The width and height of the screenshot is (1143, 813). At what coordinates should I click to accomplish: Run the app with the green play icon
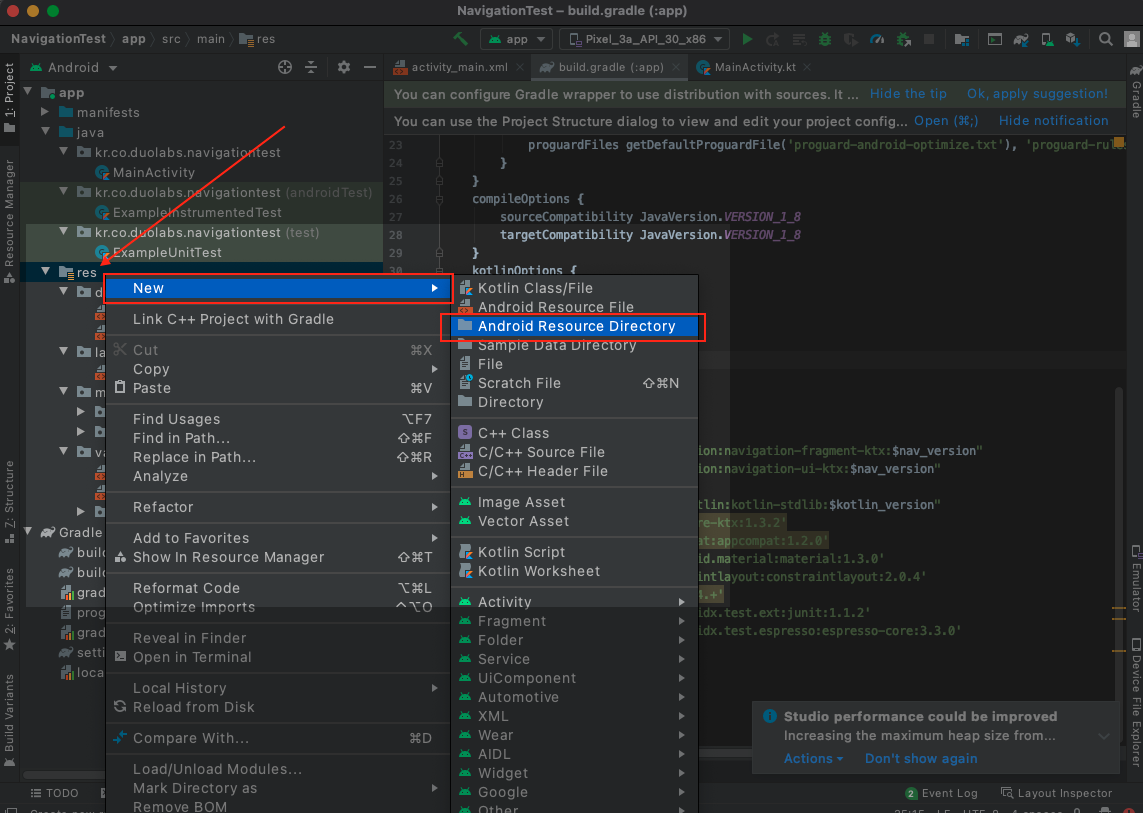(x=747, y=39)
